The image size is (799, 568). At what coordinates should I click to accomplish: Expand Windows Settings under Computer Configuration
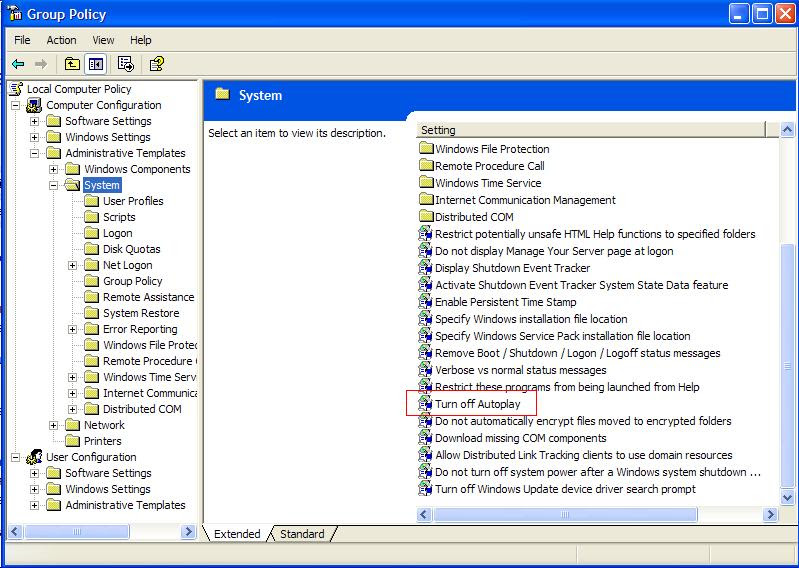34,138
